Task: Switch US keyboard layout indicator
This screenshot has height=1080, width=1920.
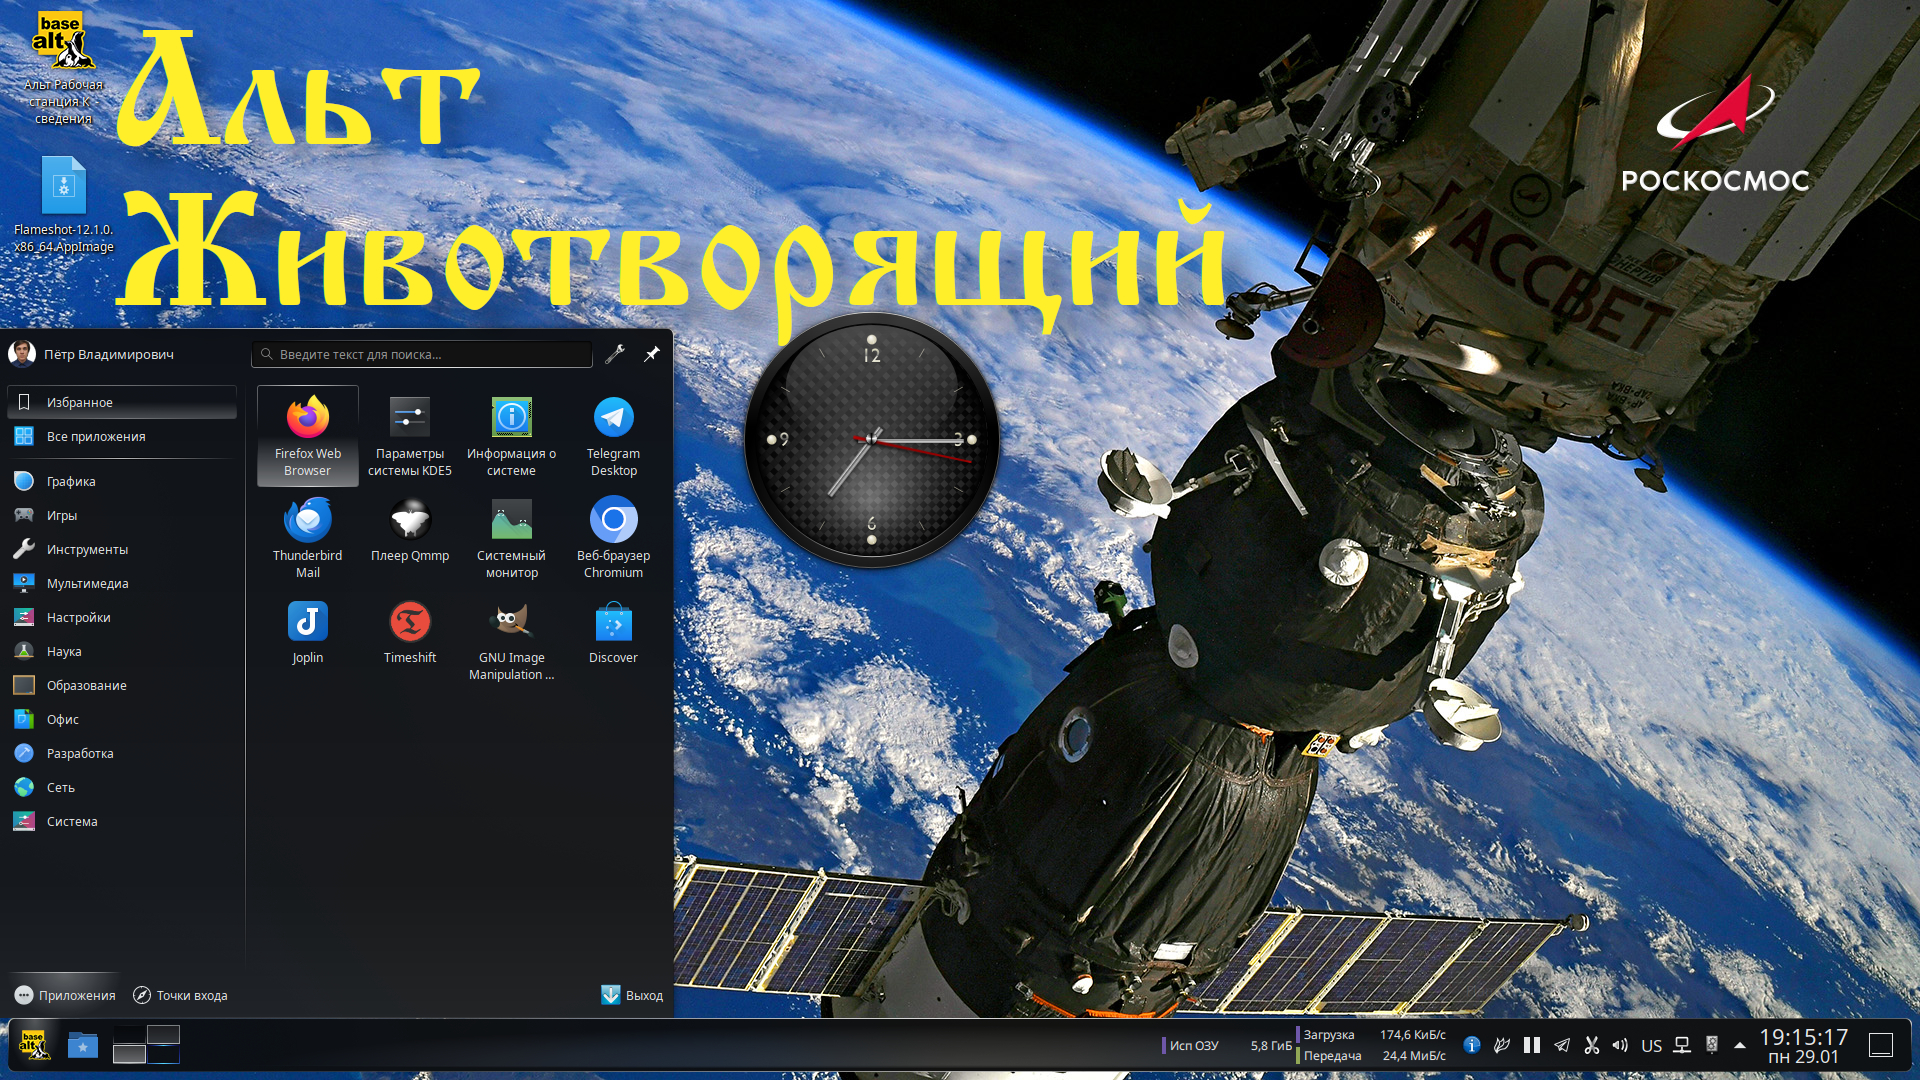Action: (x=1651, y=1045)
